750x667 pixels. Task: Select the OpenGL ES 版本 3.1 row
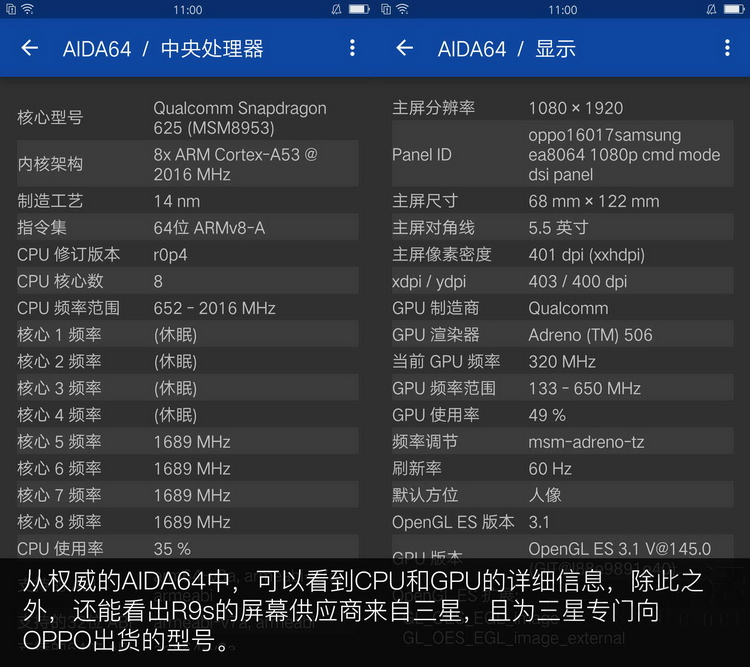coord(562,522)
